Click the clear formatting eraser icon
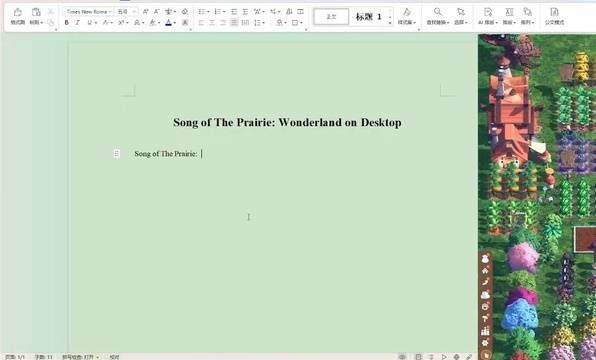 point(185,12)
